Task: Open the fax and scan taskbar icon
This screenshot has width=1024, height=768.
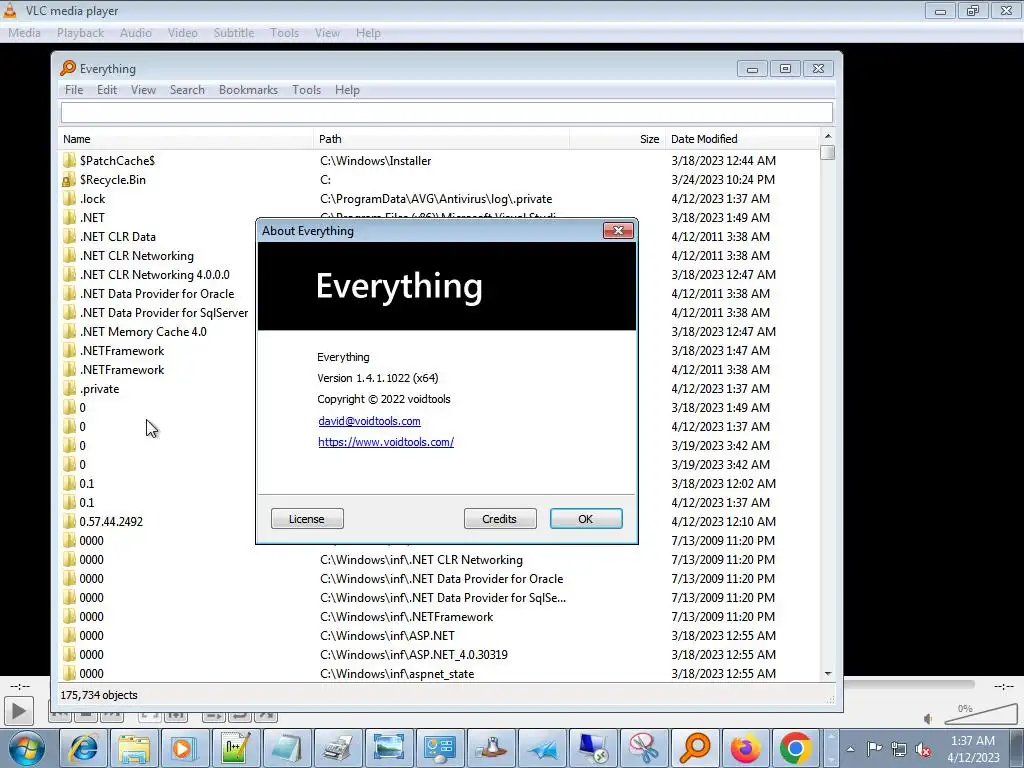Action: (338, 748)
